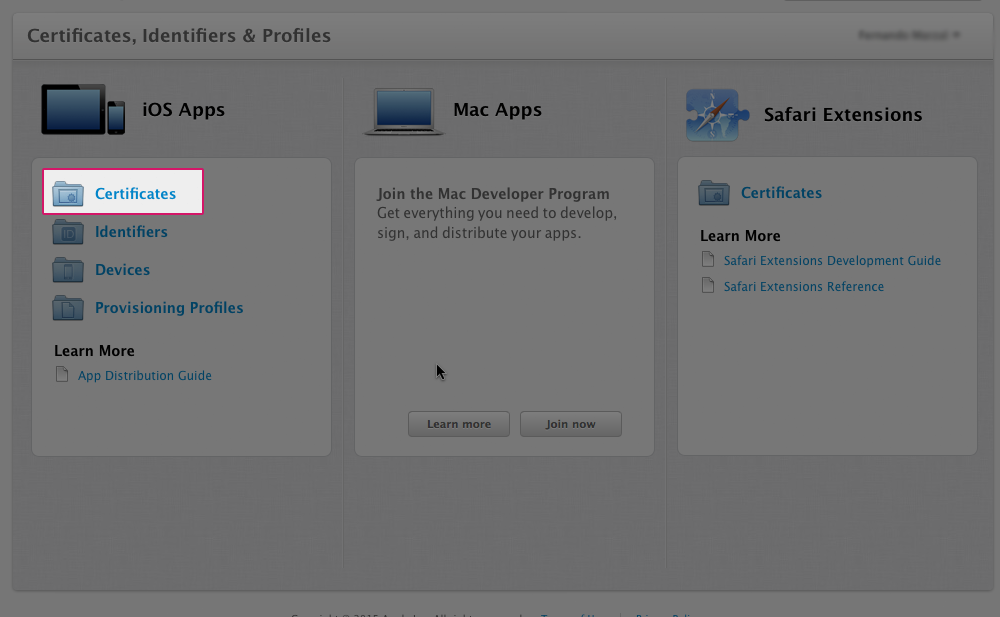Click the Certificates, Identifiers & Profiles title

pos(179,36)
